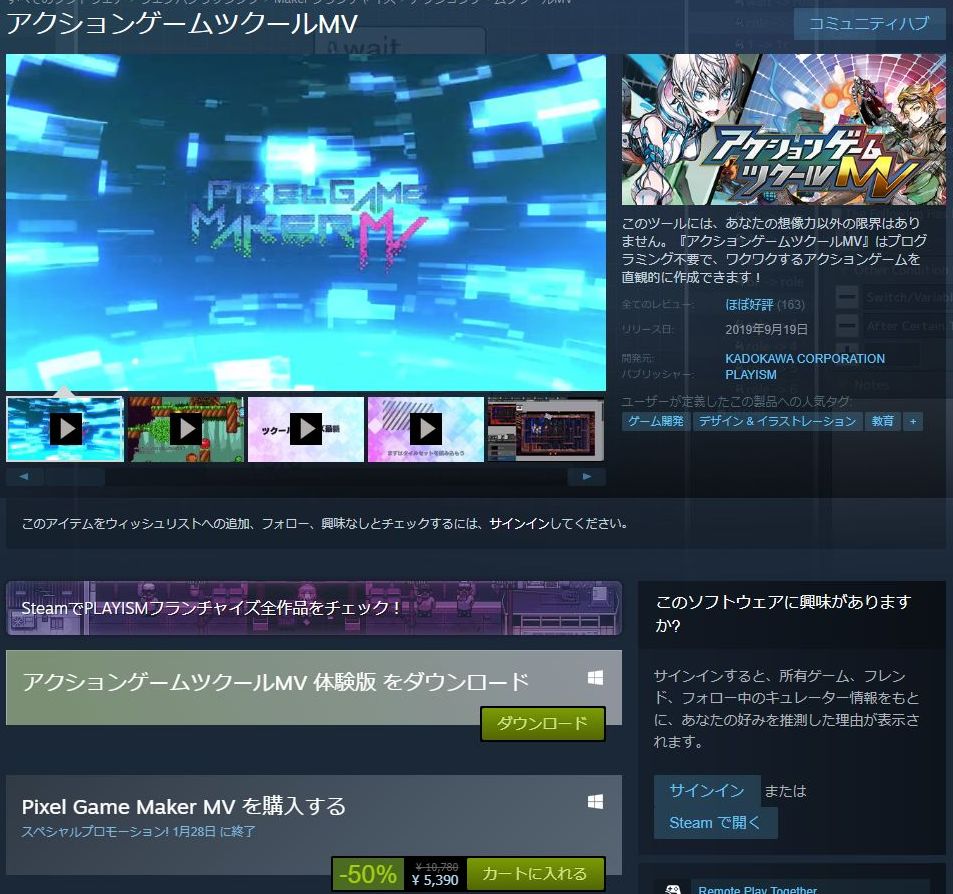953x894 pixels.
Task: Open the KADOKAWA CORPORATION developer link
Action: point(805,359)
